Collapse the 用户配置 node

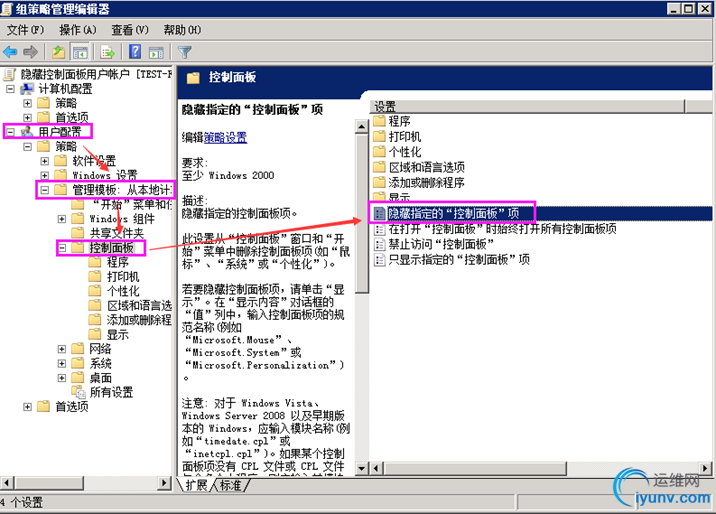point(10,132)
